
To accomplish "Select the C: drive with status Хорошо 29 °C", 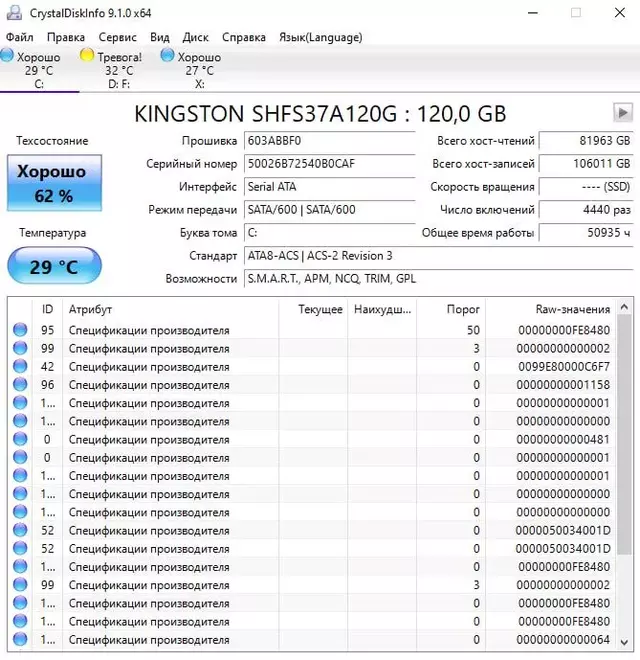I will 39,69.
